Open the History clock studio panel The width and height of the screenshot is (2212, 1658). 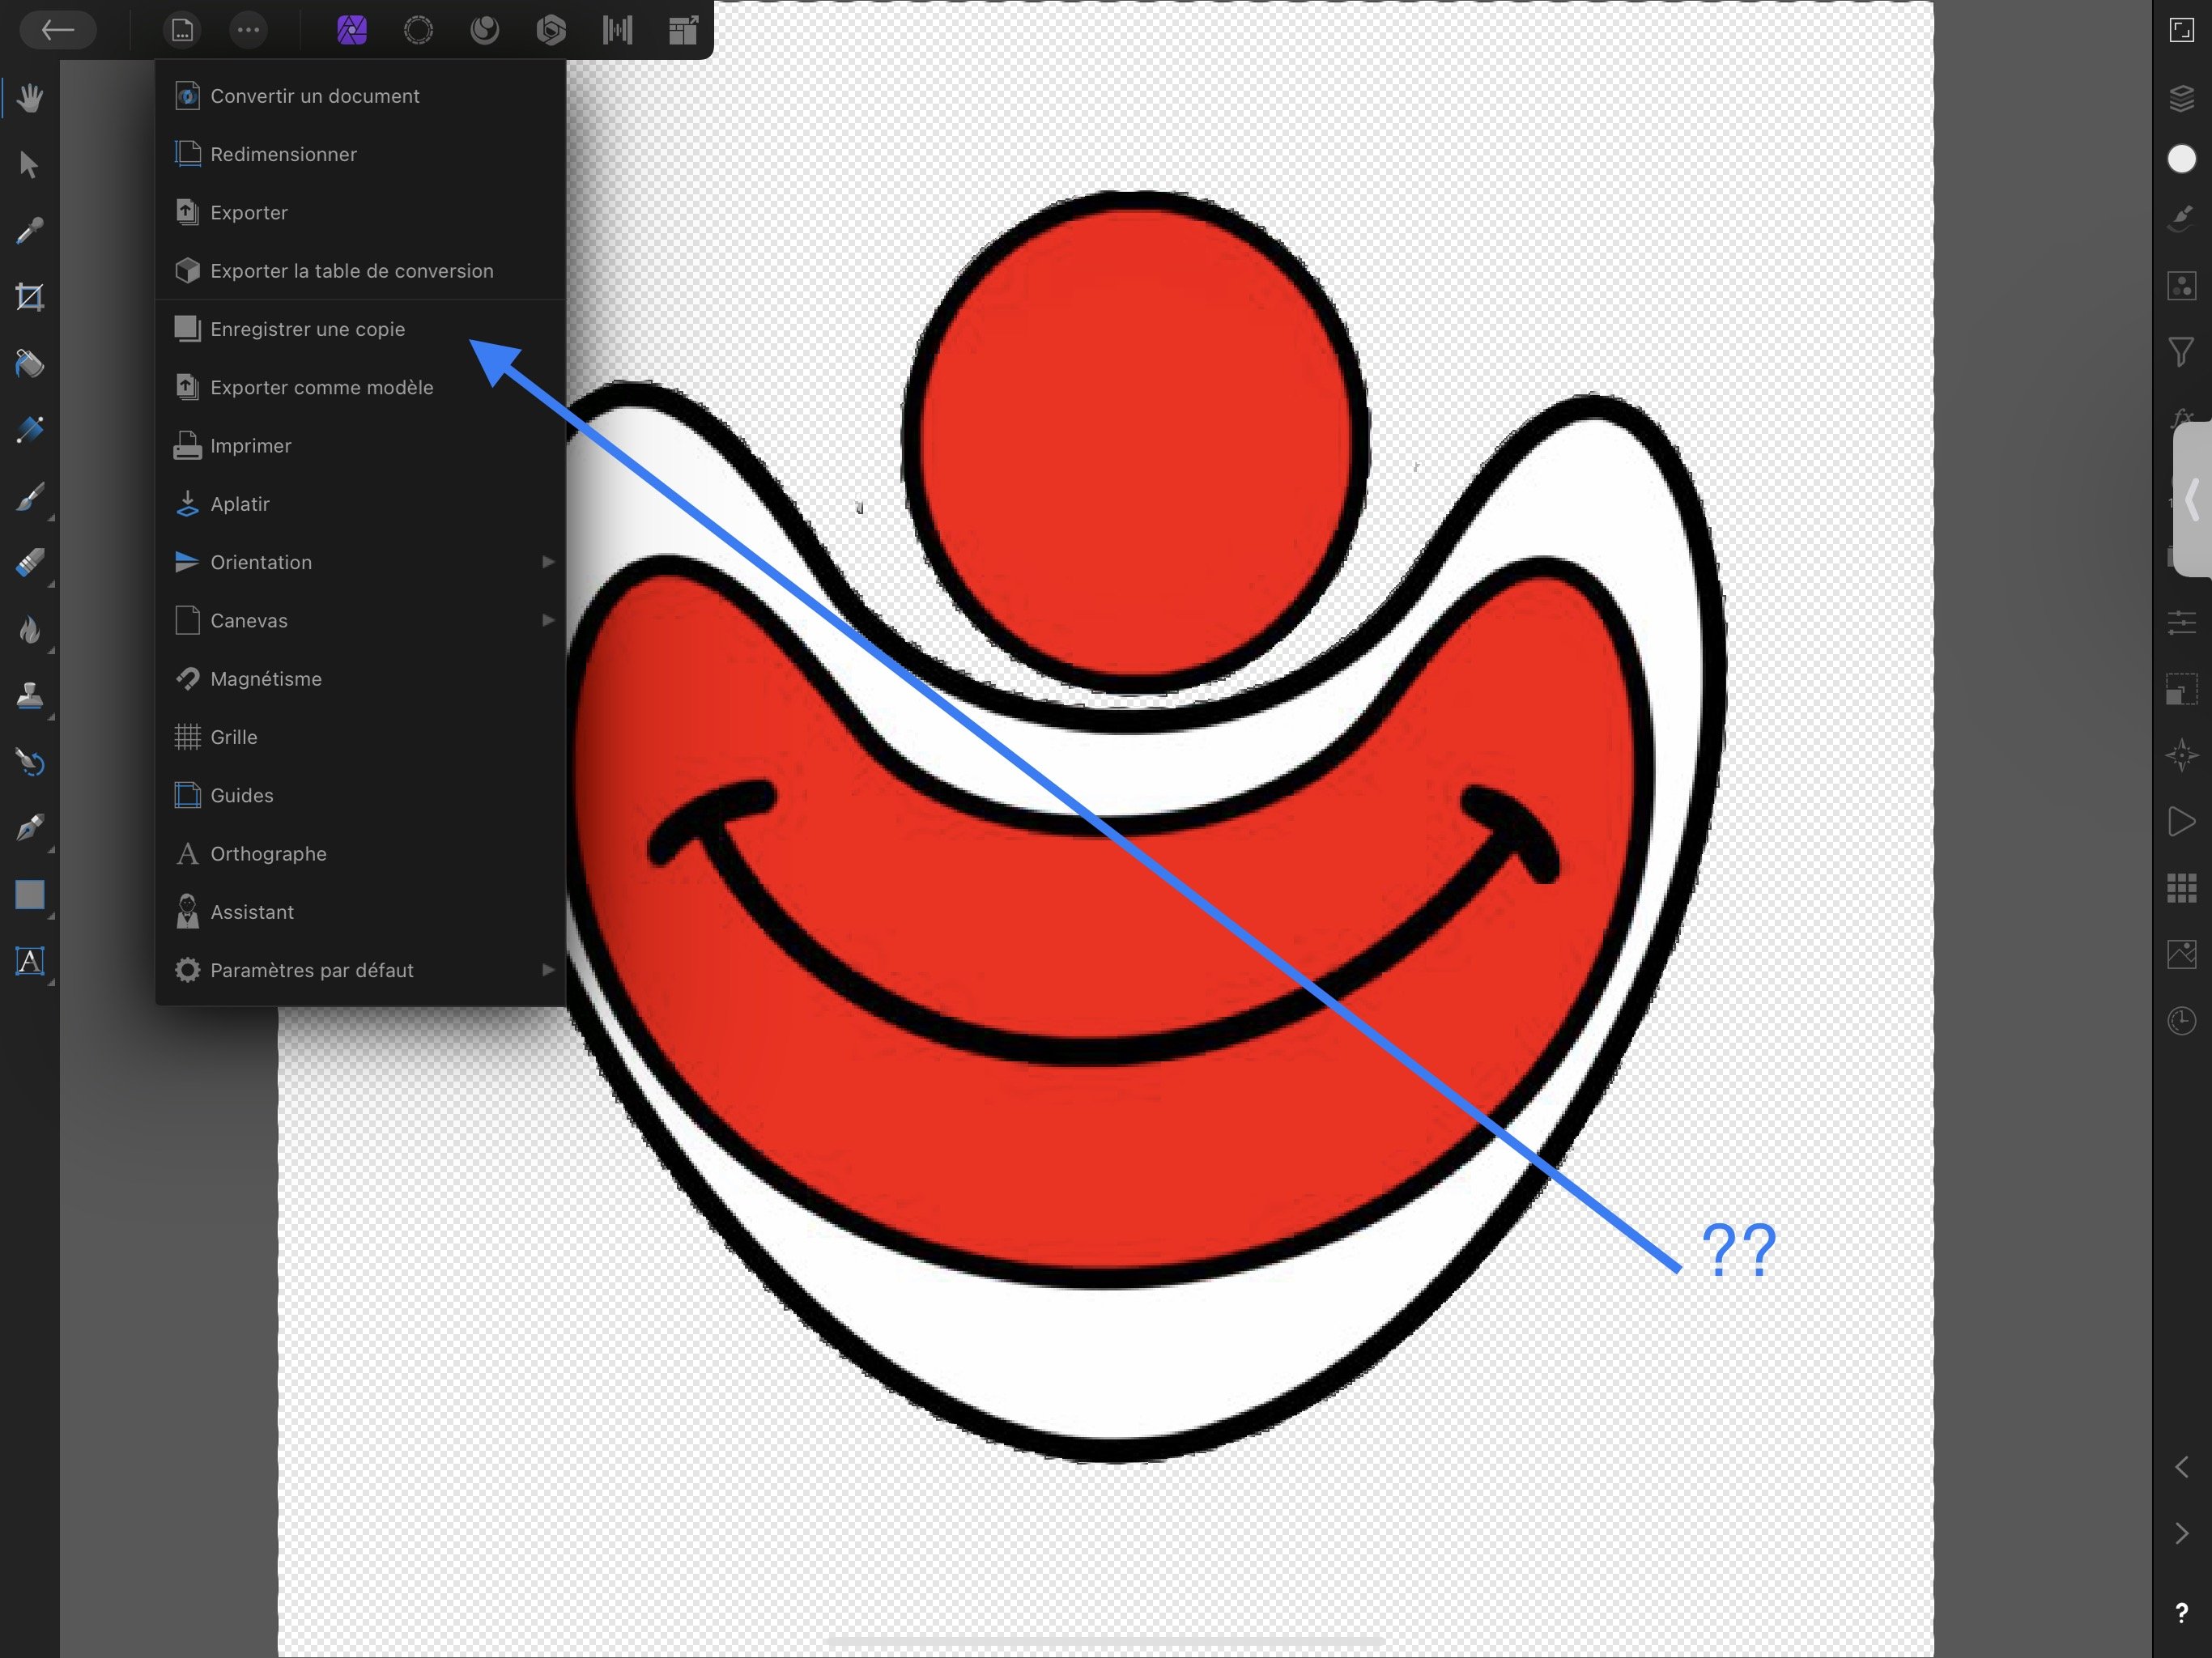tap(2181, 1021)
